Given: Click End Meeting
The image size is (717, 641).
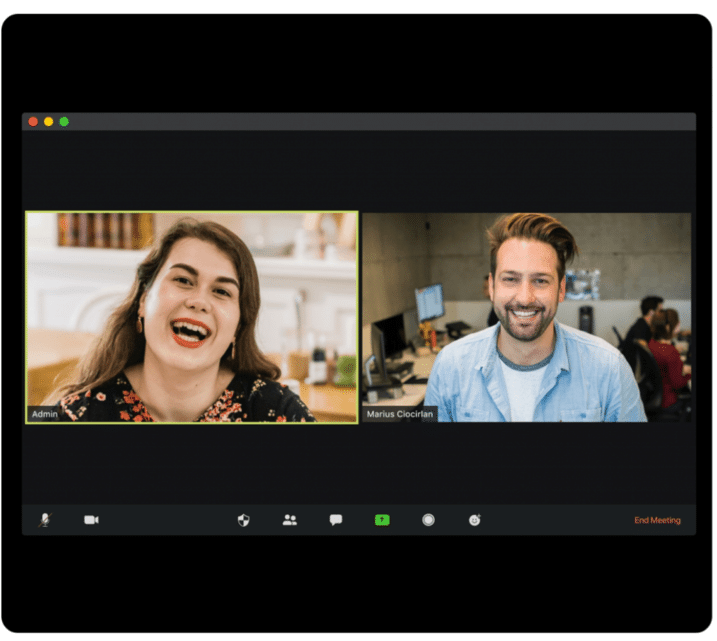Looking at the screenshot, I should click(657, 520).
